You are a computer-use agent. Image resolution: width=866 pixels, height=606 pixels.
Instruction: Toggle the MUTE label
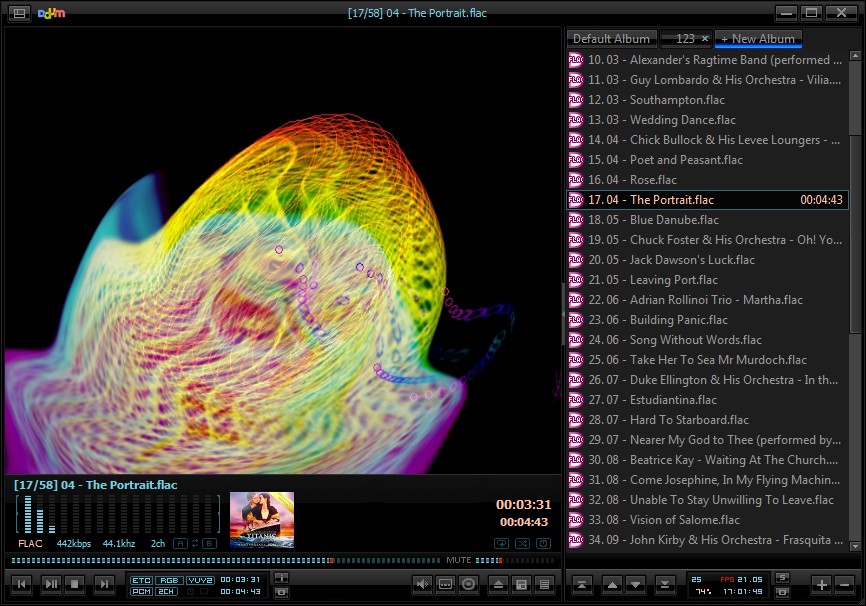pyautogui.click(x=458, y=560)
